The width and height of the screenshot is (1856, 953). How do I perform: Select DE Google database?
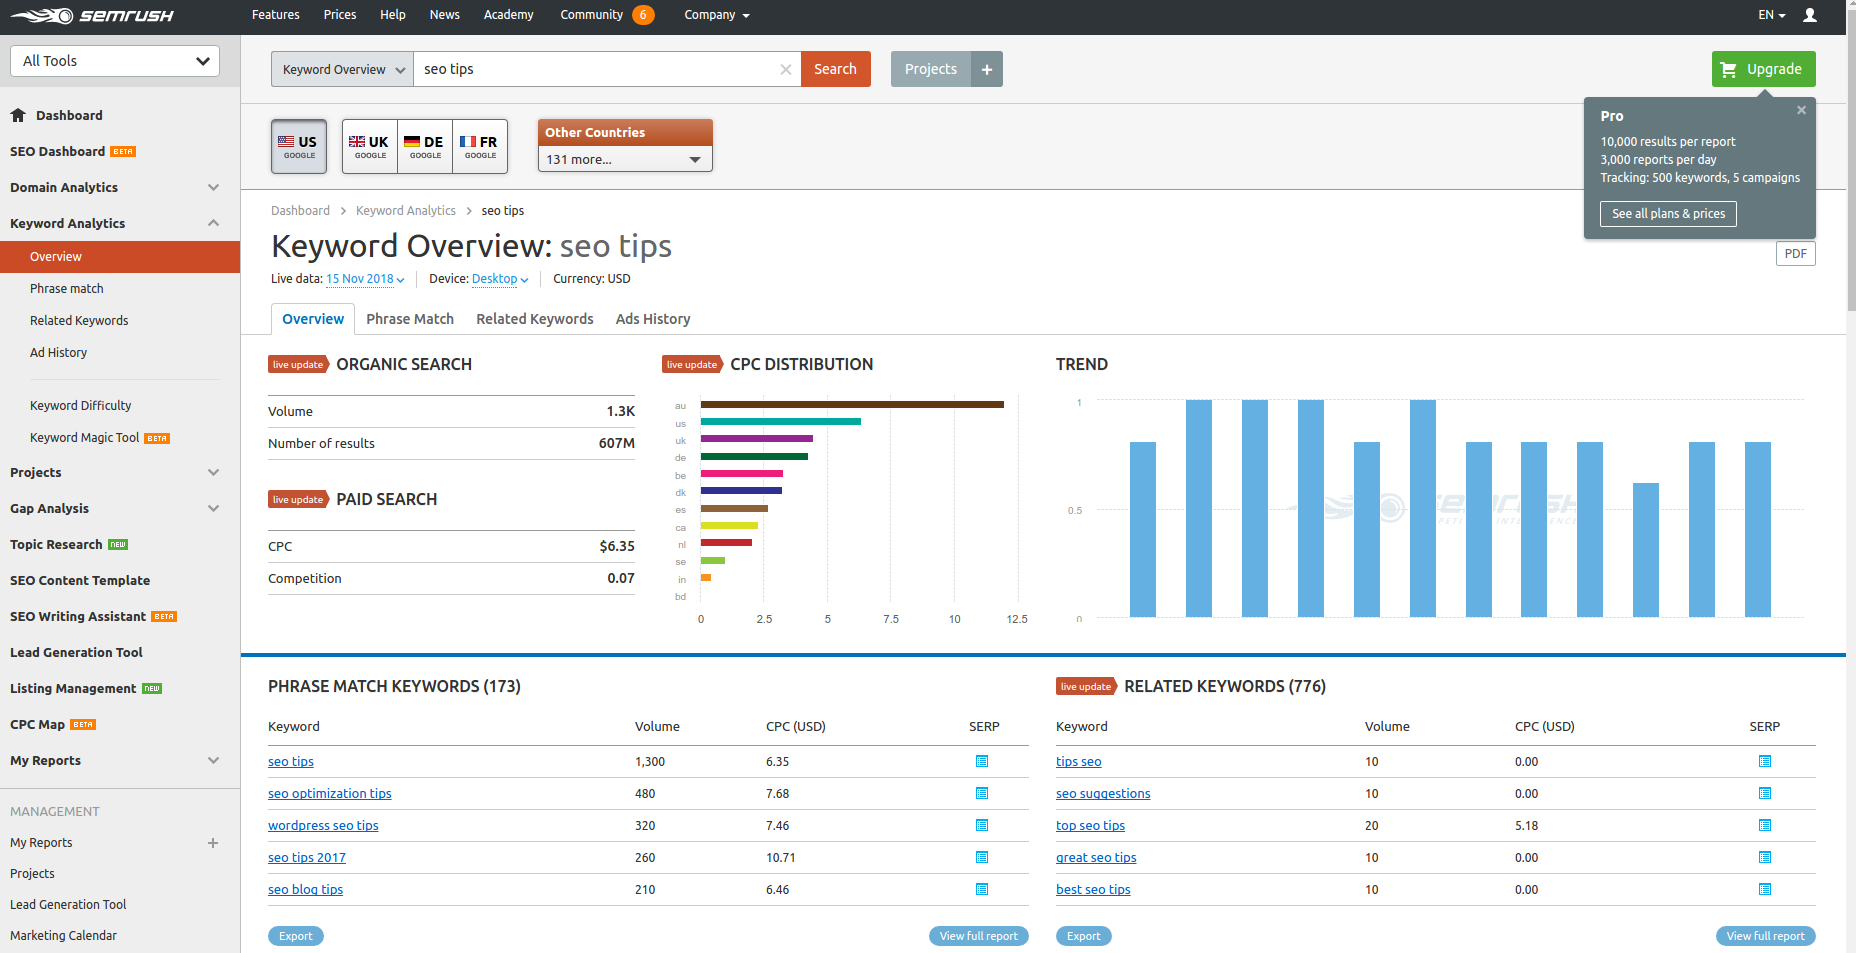click(425, 146)
